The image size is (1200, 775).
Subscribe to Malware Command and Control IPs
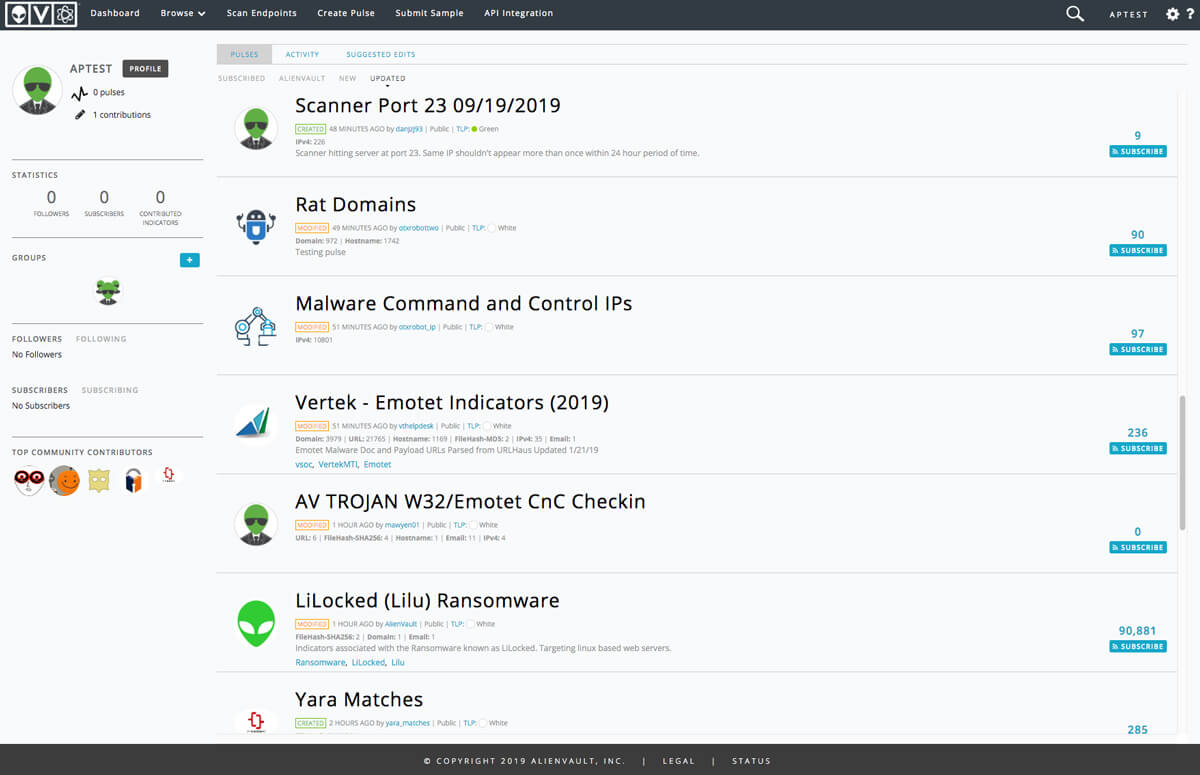[x=1138, y=350]
